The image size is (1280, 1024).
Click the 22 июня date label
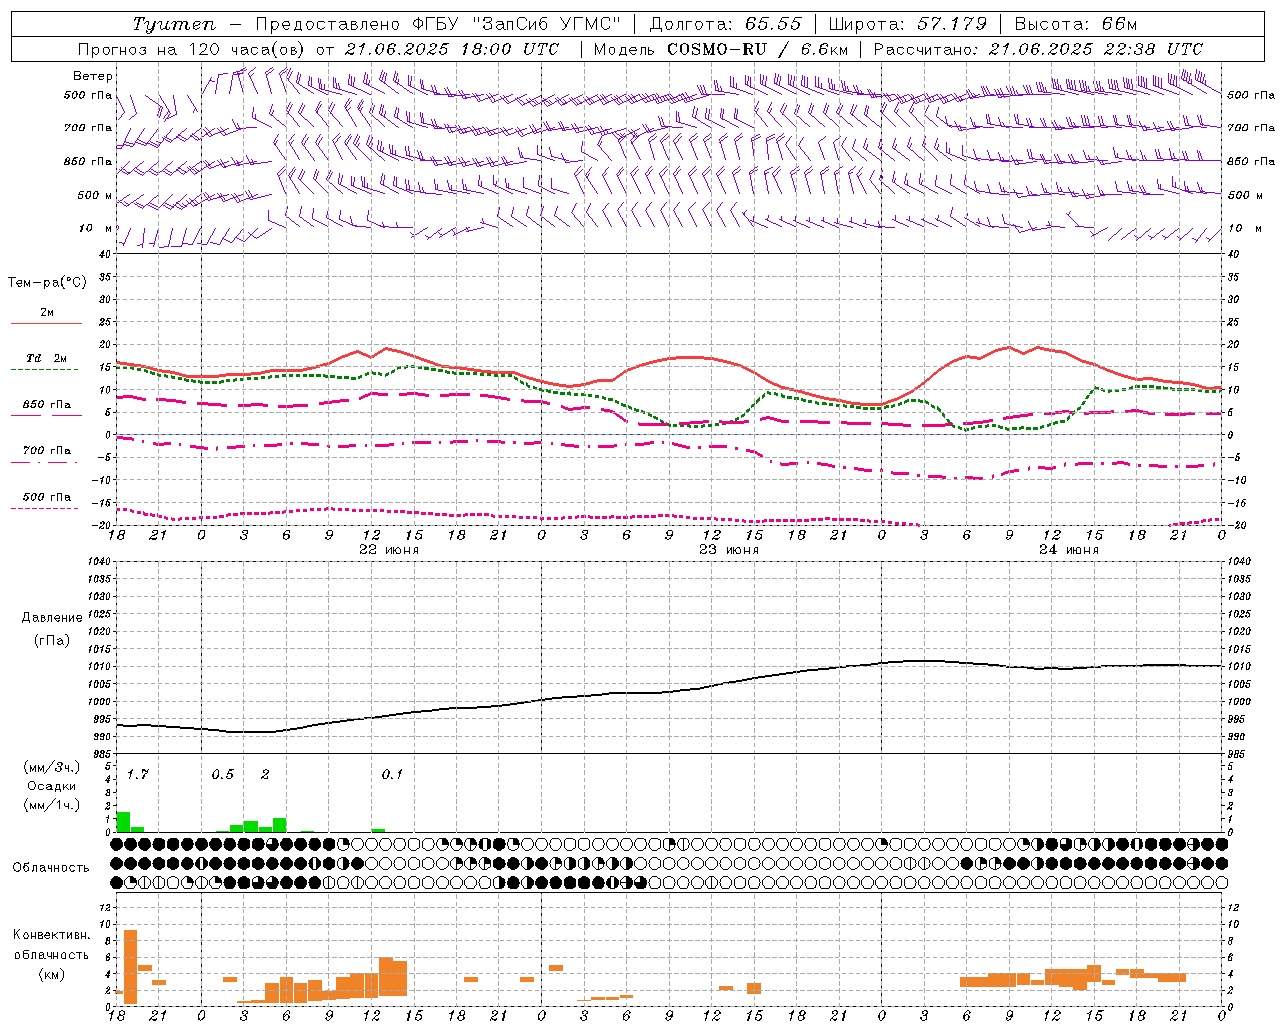(x=389, y=550)
